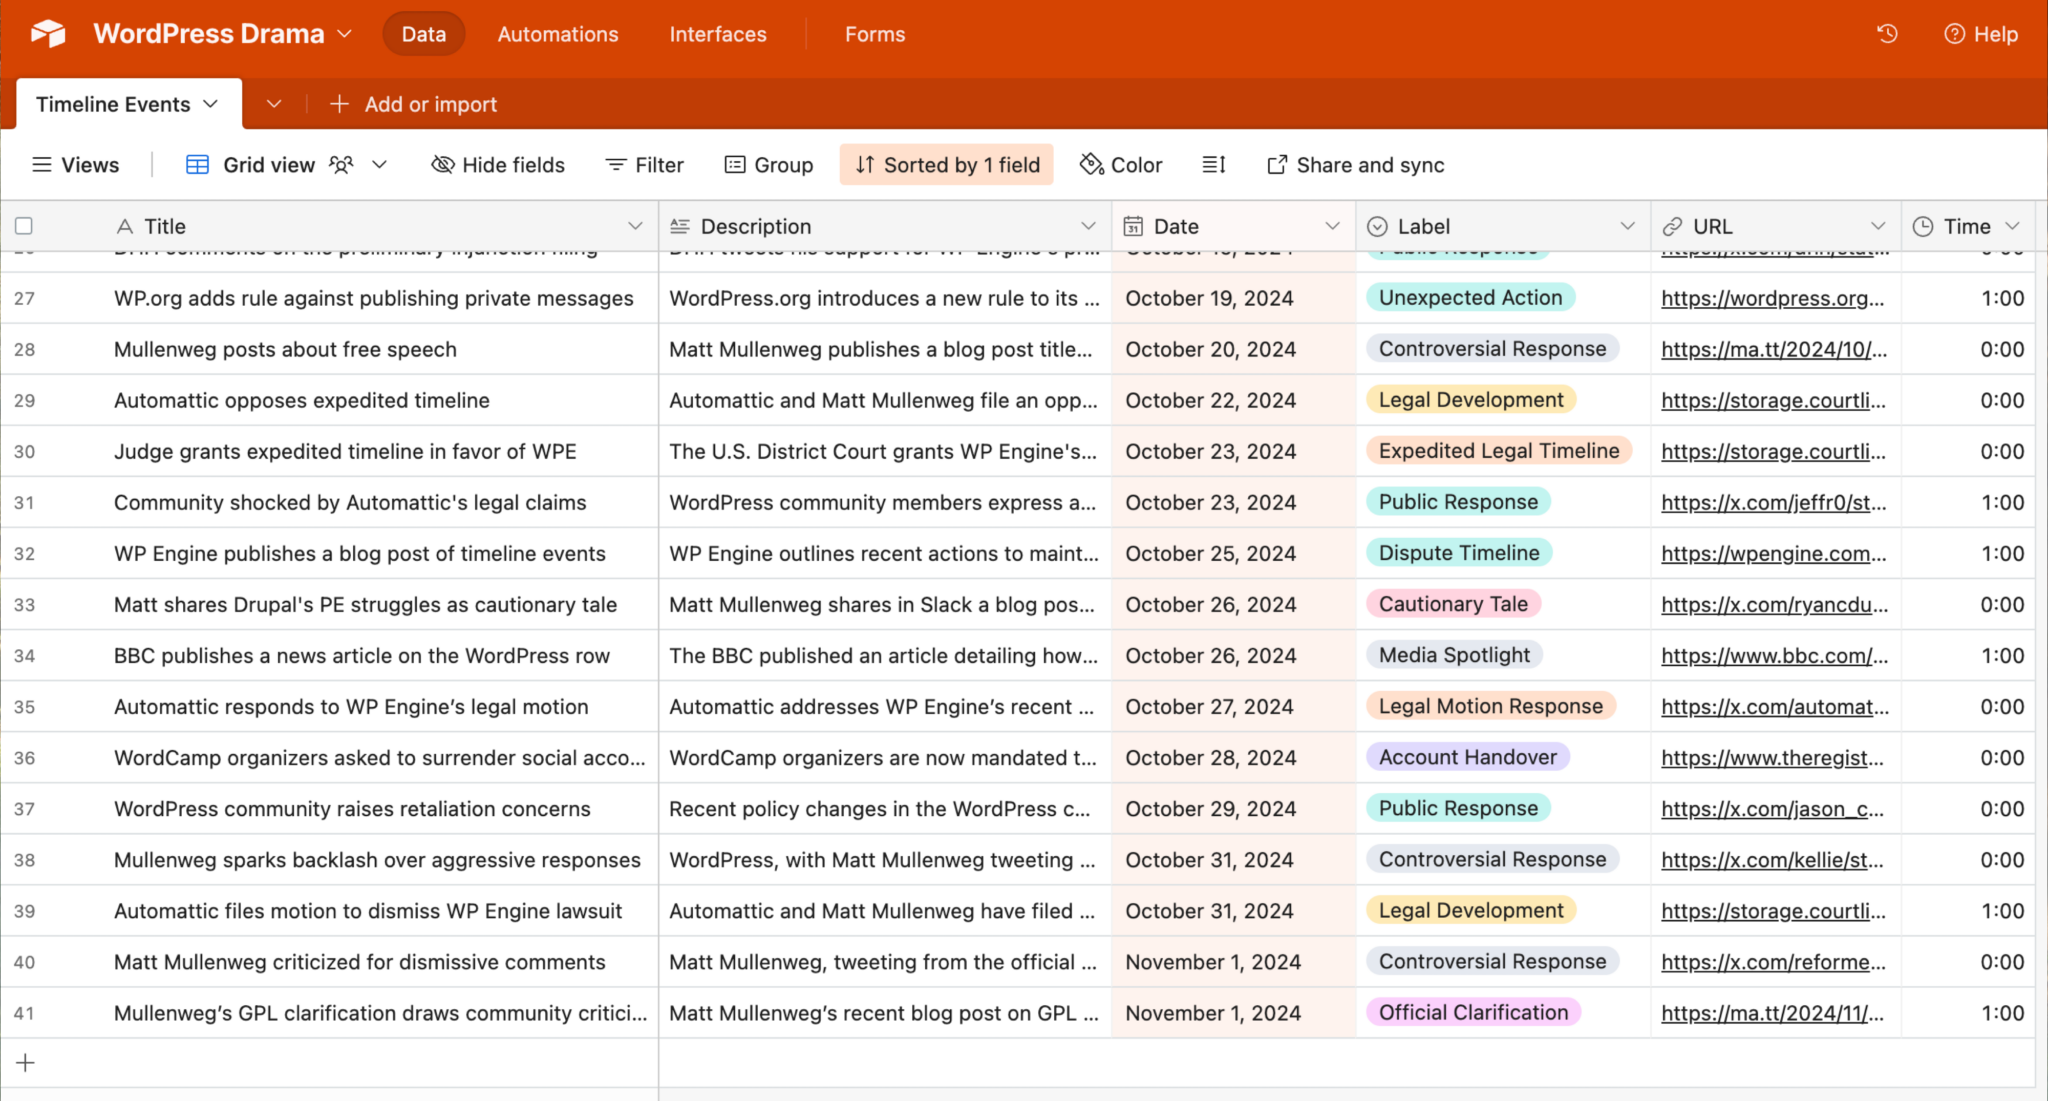Toggle checkbox in first column row 41
Screen dimensions: 2048x1101
point(27,1012)
